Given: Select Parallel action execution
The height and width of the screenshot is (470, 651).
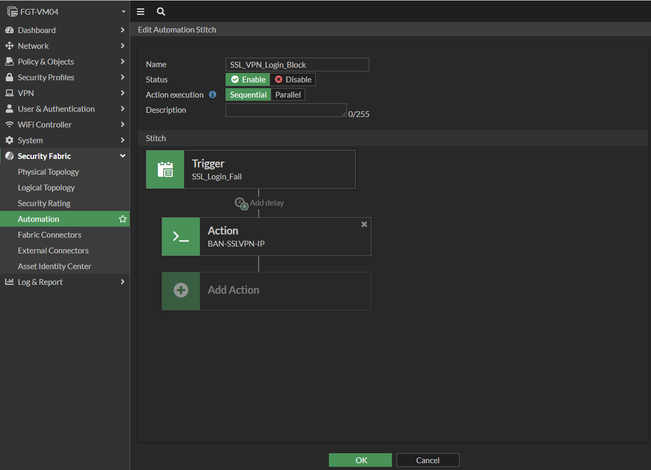Looking at the screenshot, I should pyautogui.click(x=288, y=95).
